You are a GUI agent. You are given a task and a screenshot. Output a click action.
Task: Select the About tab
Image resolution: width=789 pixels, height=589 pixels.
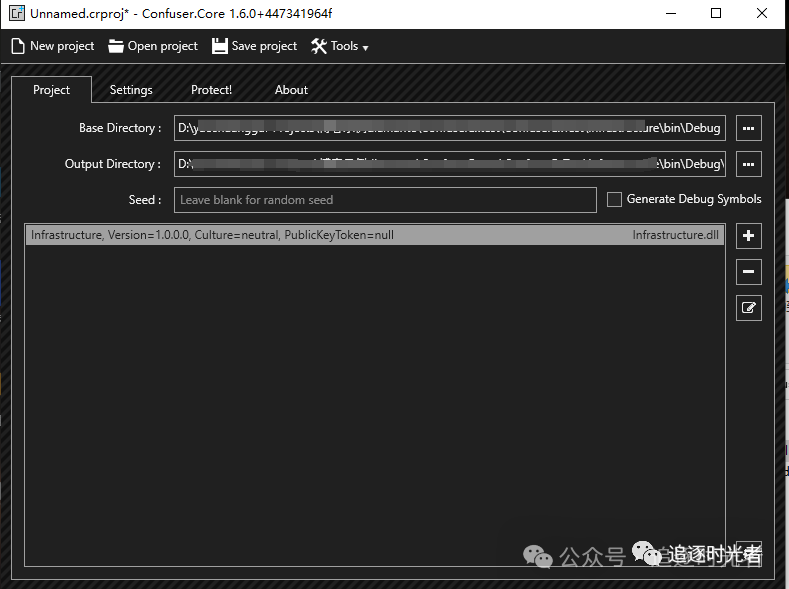291,90
